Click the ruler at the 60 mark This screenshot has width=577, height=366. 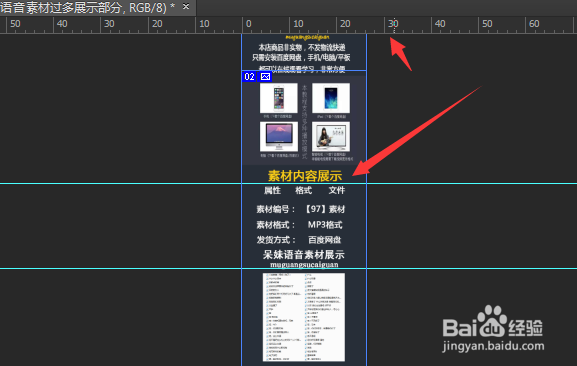tap(534, 24)
